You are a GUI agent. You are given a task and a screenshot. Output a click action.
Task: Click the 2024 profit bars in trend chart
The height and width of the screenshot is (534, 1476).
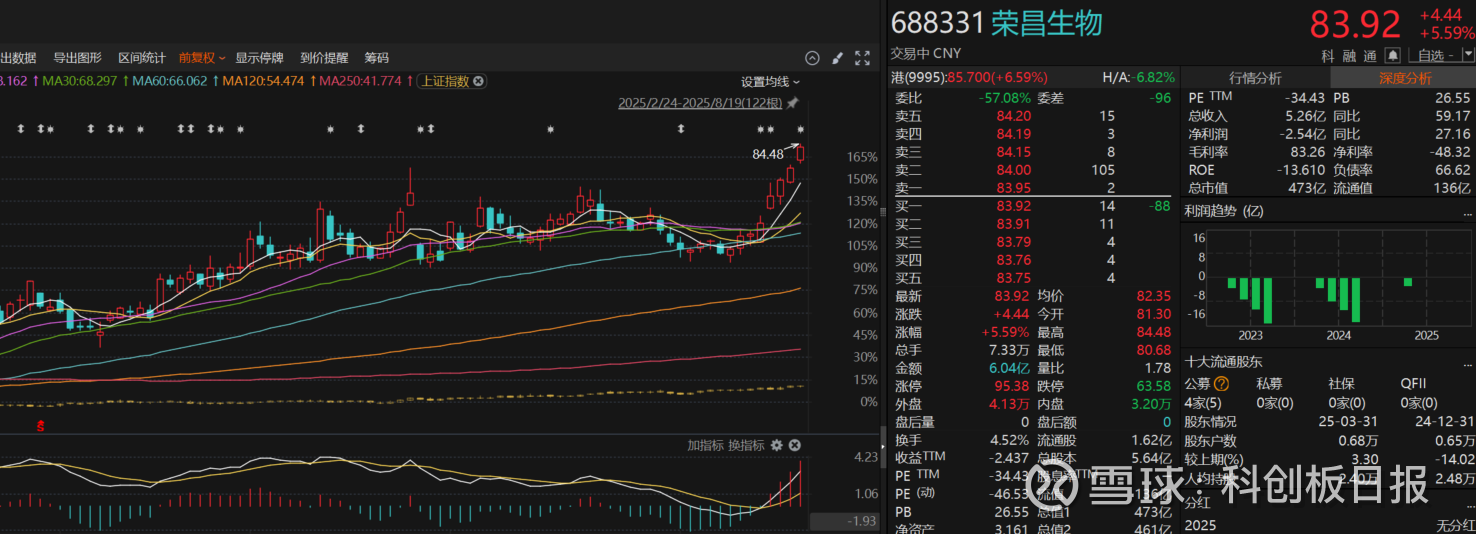(1338, 300)
